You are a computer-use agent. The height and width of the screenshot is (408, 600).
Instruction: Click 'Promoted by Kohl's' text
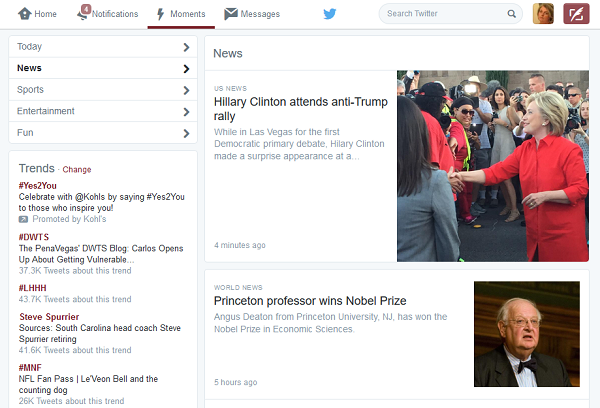point(69,219)
